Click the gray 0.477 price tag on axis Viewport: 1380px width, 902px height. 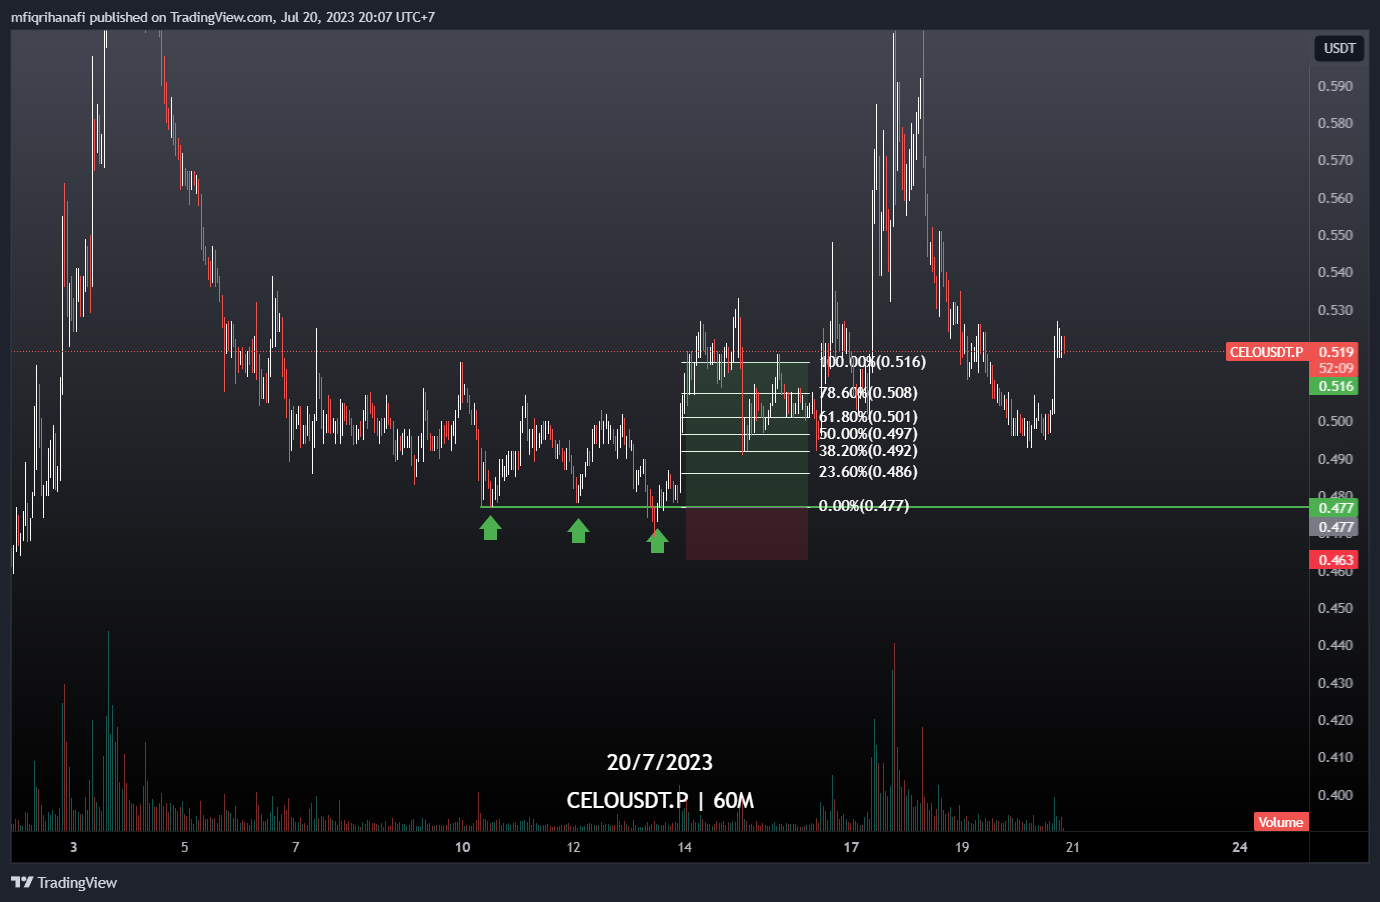tap(1334, 527)
